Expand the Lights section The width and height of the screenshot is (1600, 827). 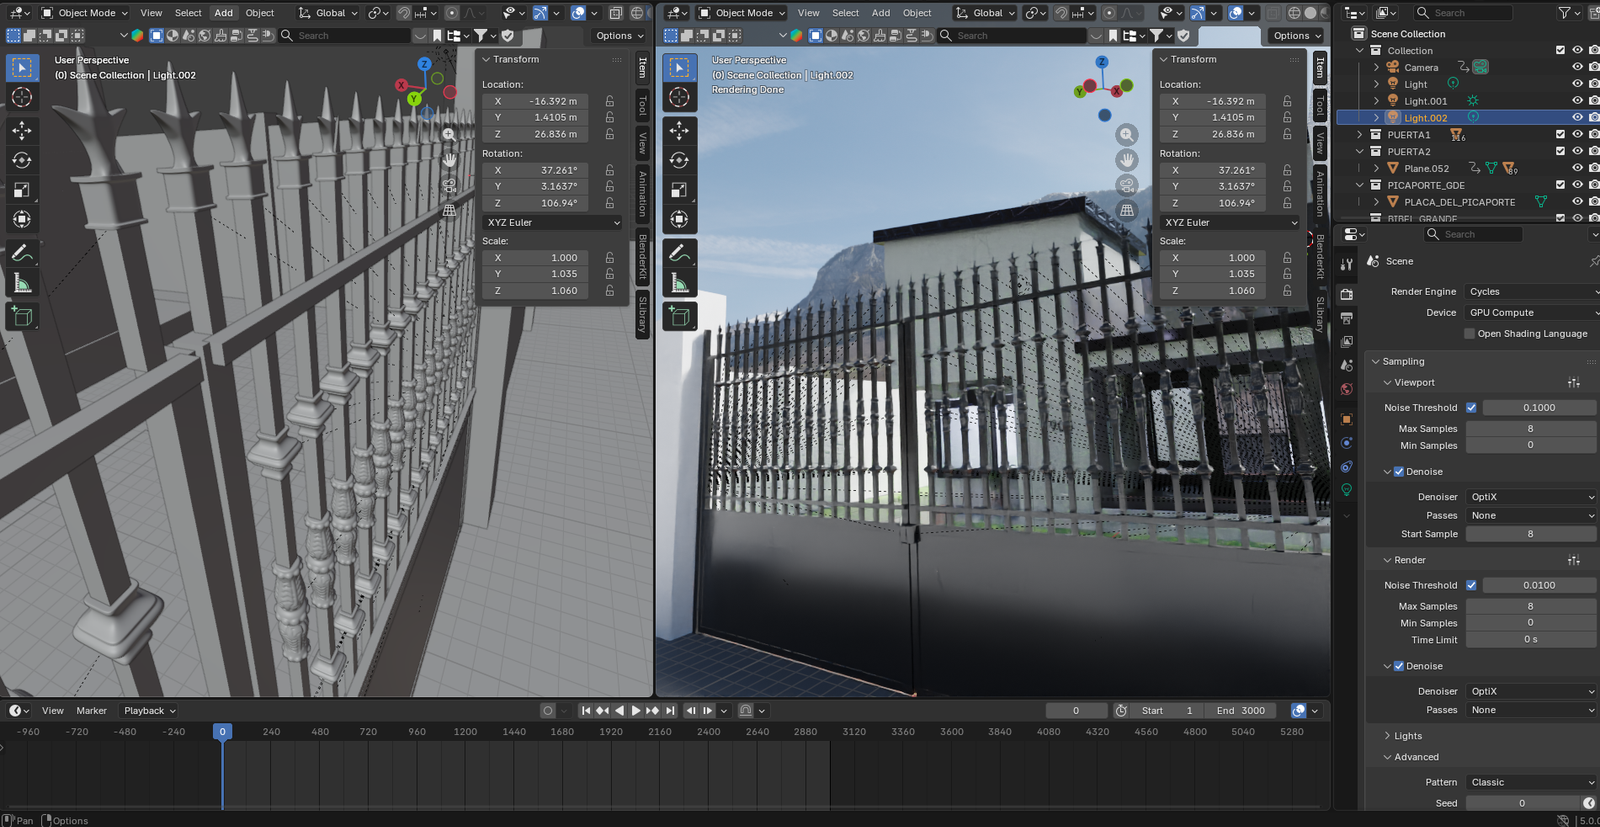(1408, 736)
